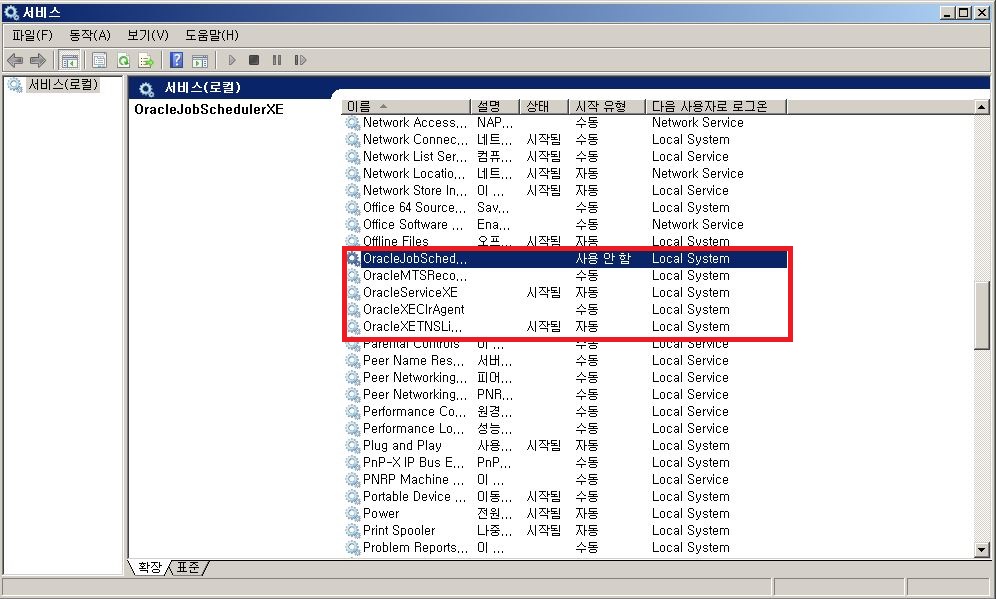The width and height of the screenshot is (996, 599).
Task: Select the PNRP Machine ... service row
Action: [x=565, y=480]
